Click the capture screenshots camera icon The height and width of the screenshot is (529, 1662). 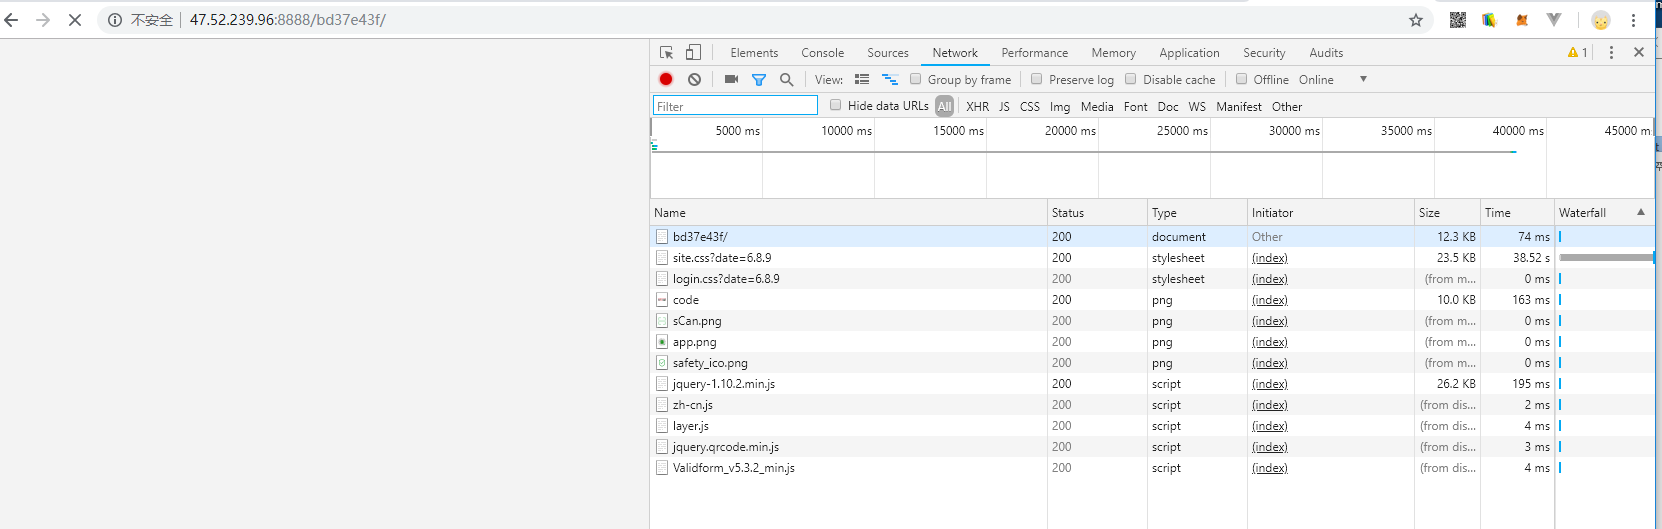pos(731,79)
